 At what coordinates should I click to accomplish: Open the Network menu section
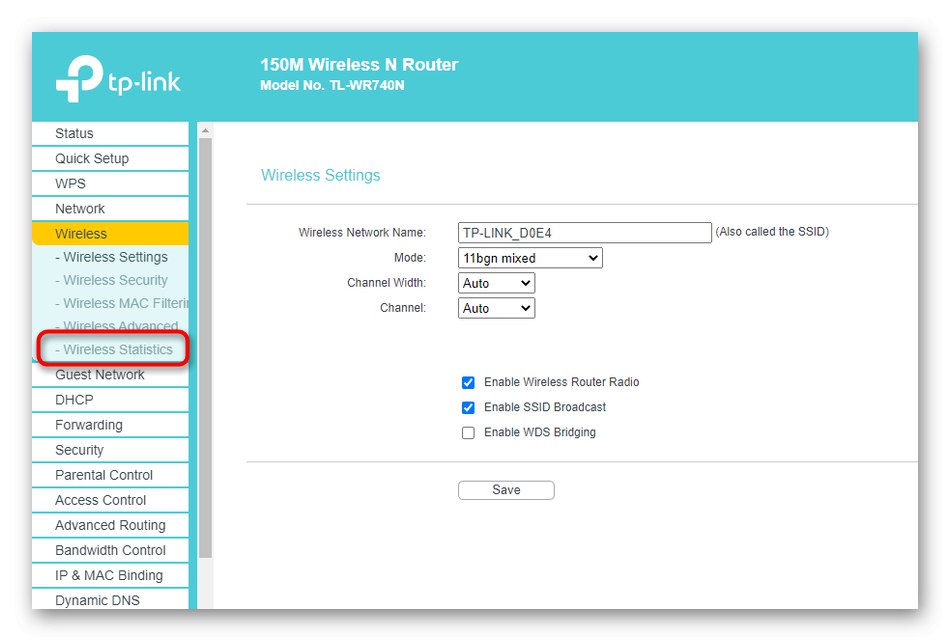tap(110, 209)
